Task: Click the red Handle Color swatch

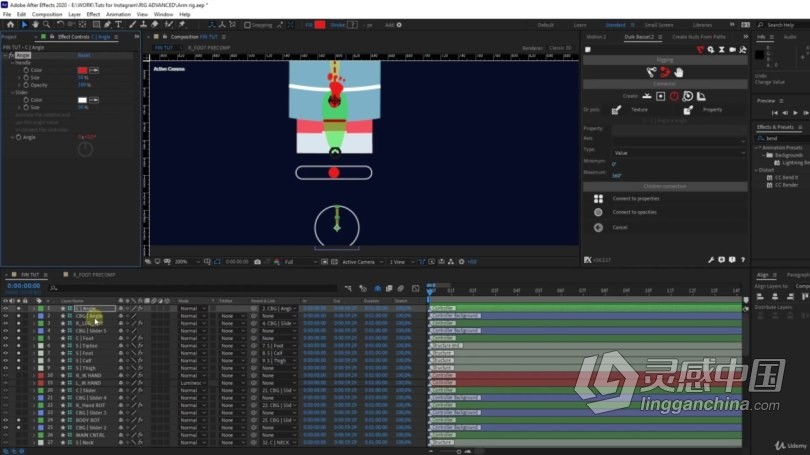Action: click(x=82, y=70)
